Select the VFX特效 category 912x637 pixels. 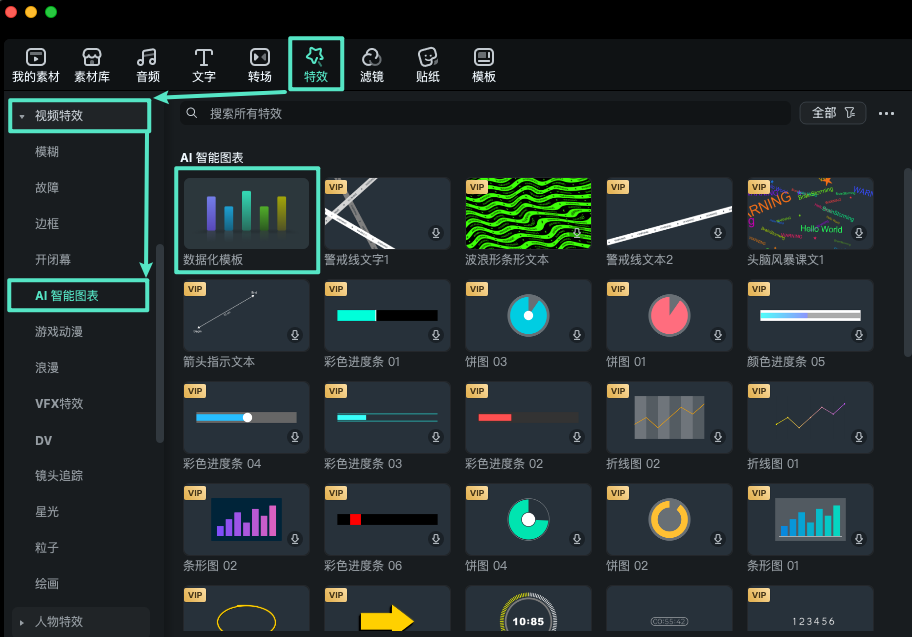[59, 404]
